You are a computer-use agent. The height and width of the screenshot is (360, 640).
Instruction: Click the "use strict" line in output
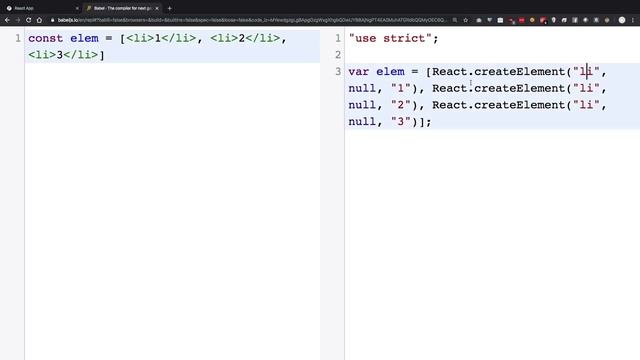pyautogui.click(x=393, y=38)
